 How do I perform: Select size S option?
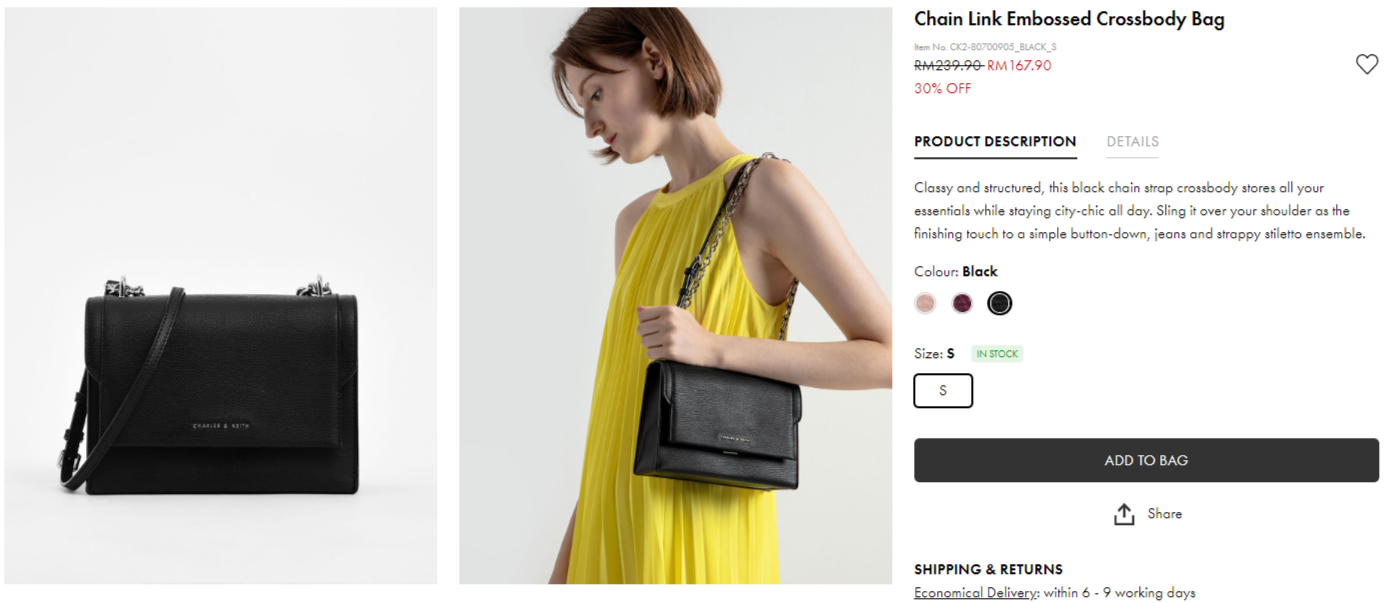pos(943,391)
